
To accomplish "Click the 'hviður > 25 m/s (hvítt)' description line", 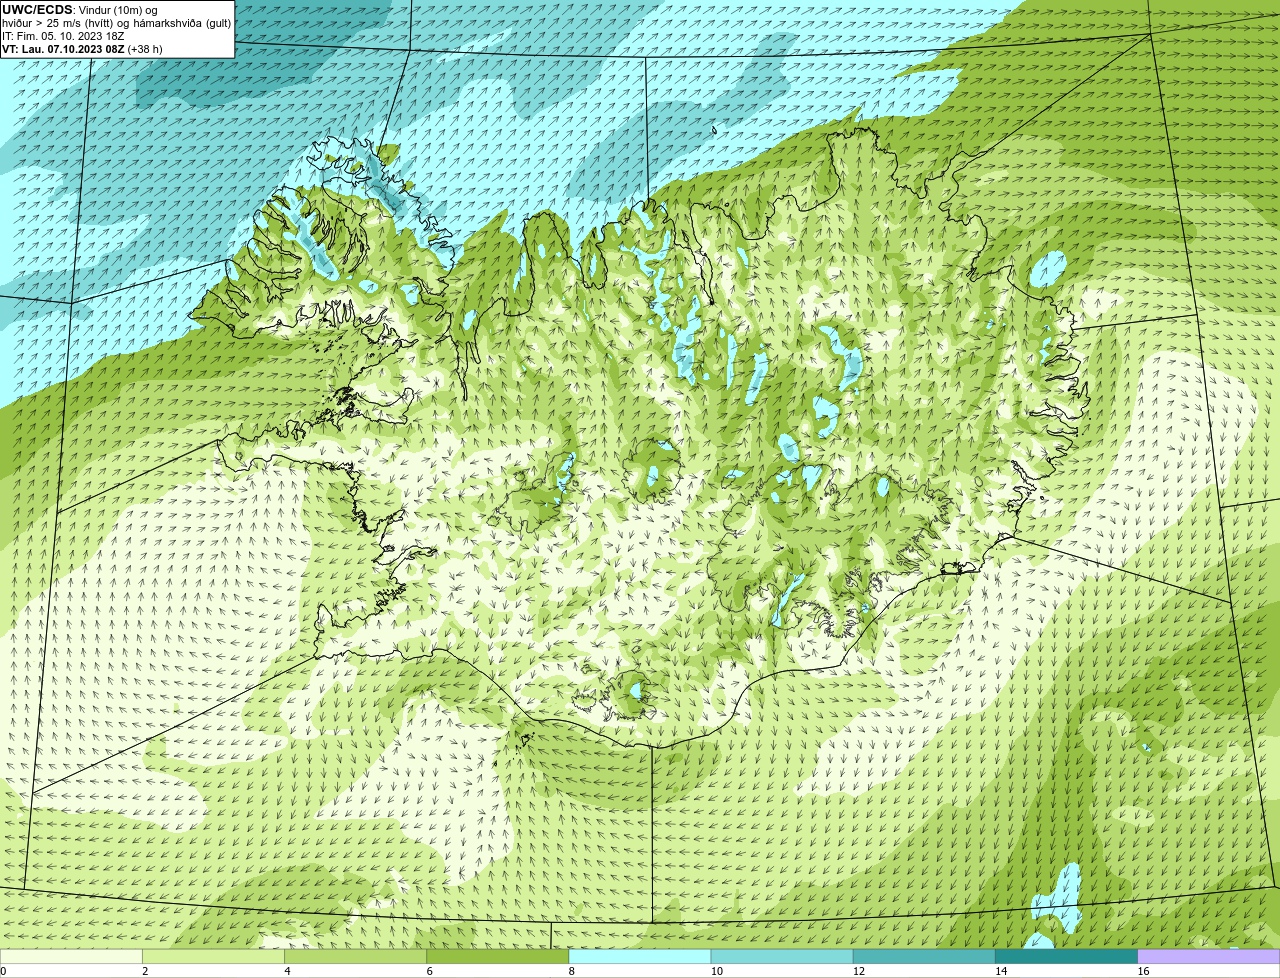I will coord(116,23).
